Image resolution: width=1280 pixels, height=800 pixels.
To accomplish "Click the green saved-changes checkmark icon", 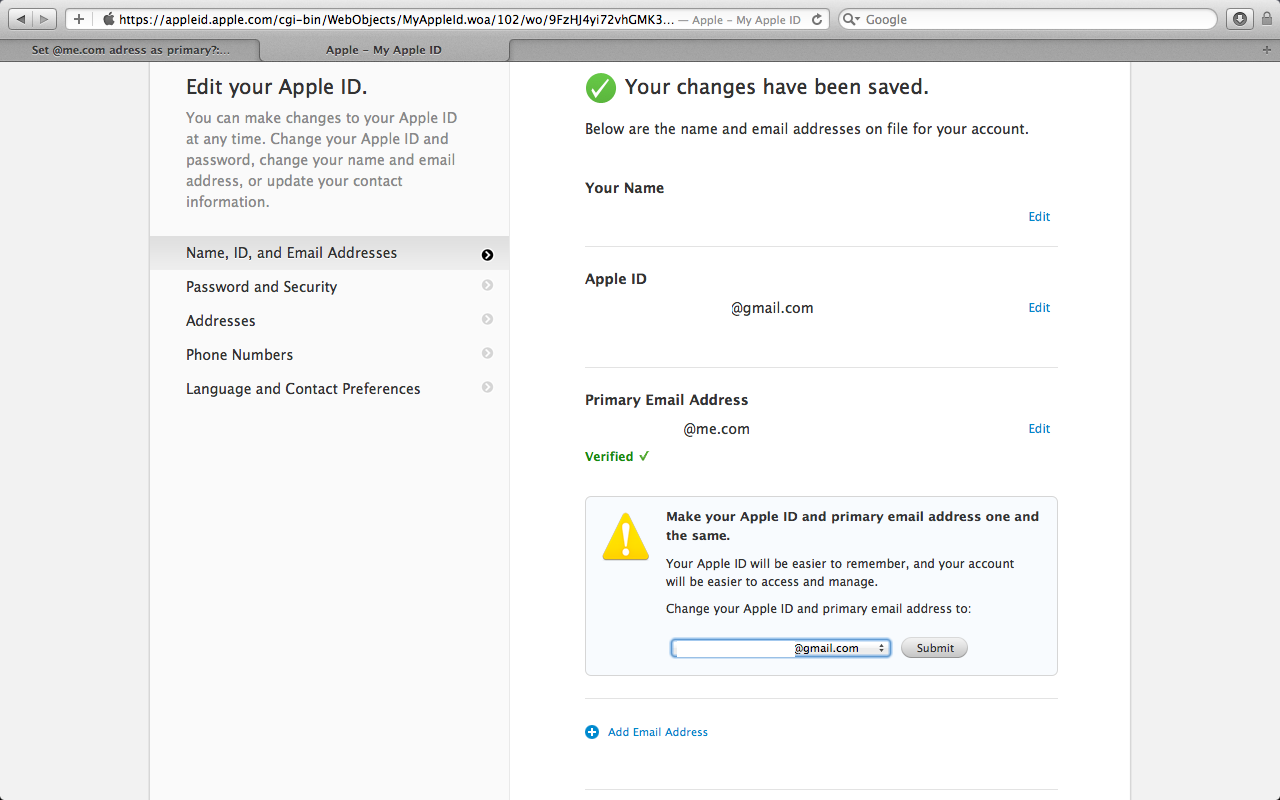I will pos(601,88).
